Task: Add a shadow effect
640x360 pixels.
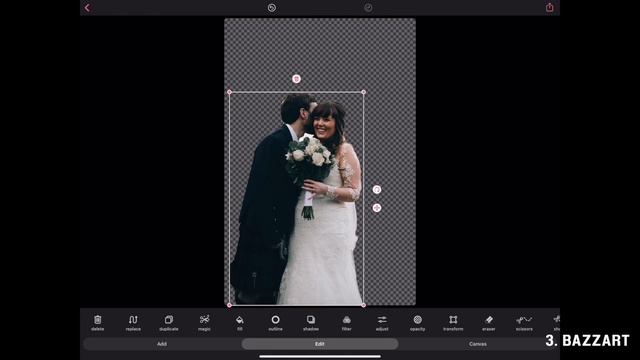Action: pyautogui.click(x=311, y=322)
